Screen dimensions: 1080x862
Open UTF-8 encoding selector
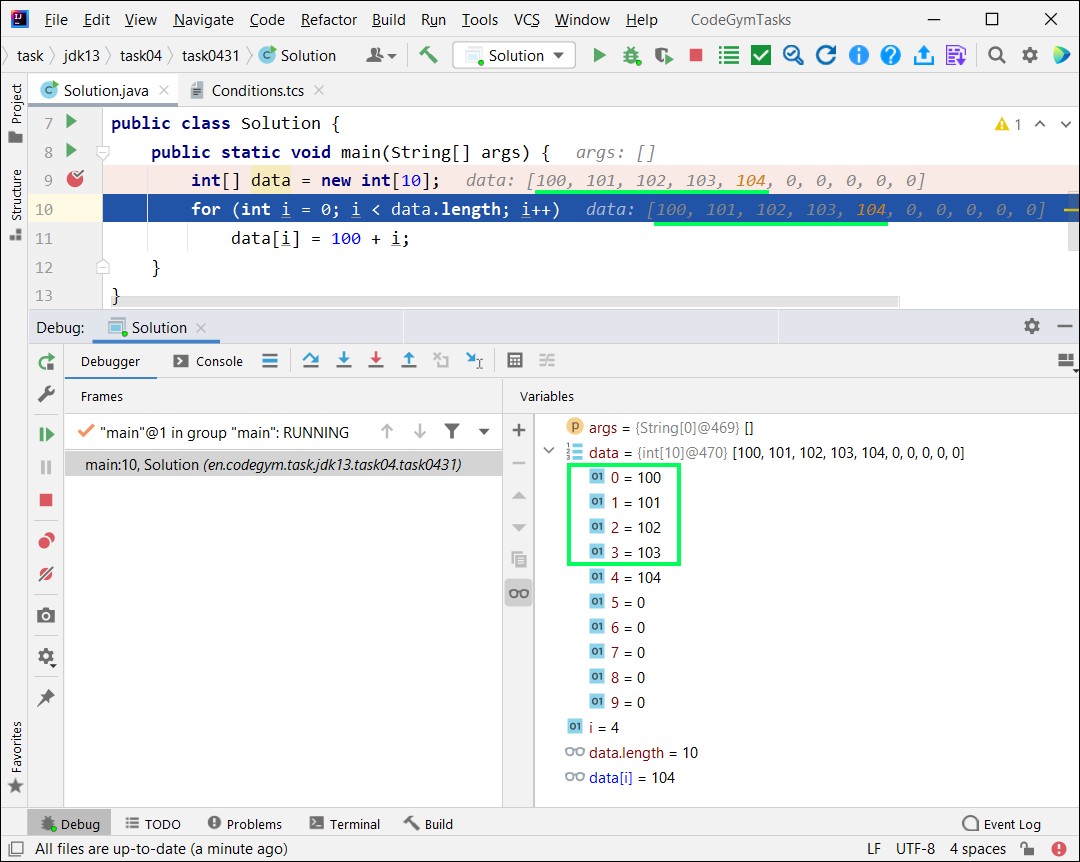pyautogui.click(x=915, y=848)
